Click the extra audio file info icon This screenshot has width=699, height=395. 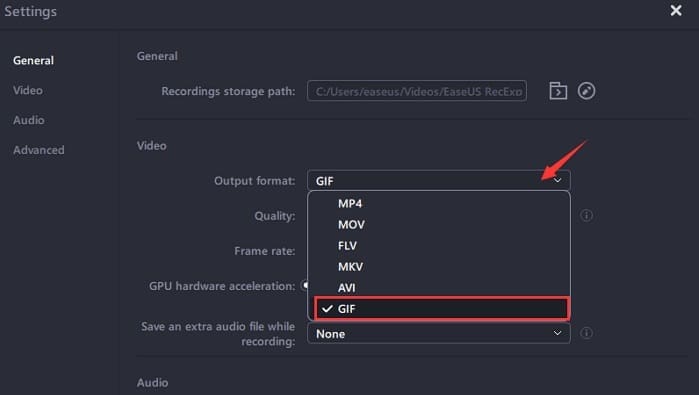586,333
